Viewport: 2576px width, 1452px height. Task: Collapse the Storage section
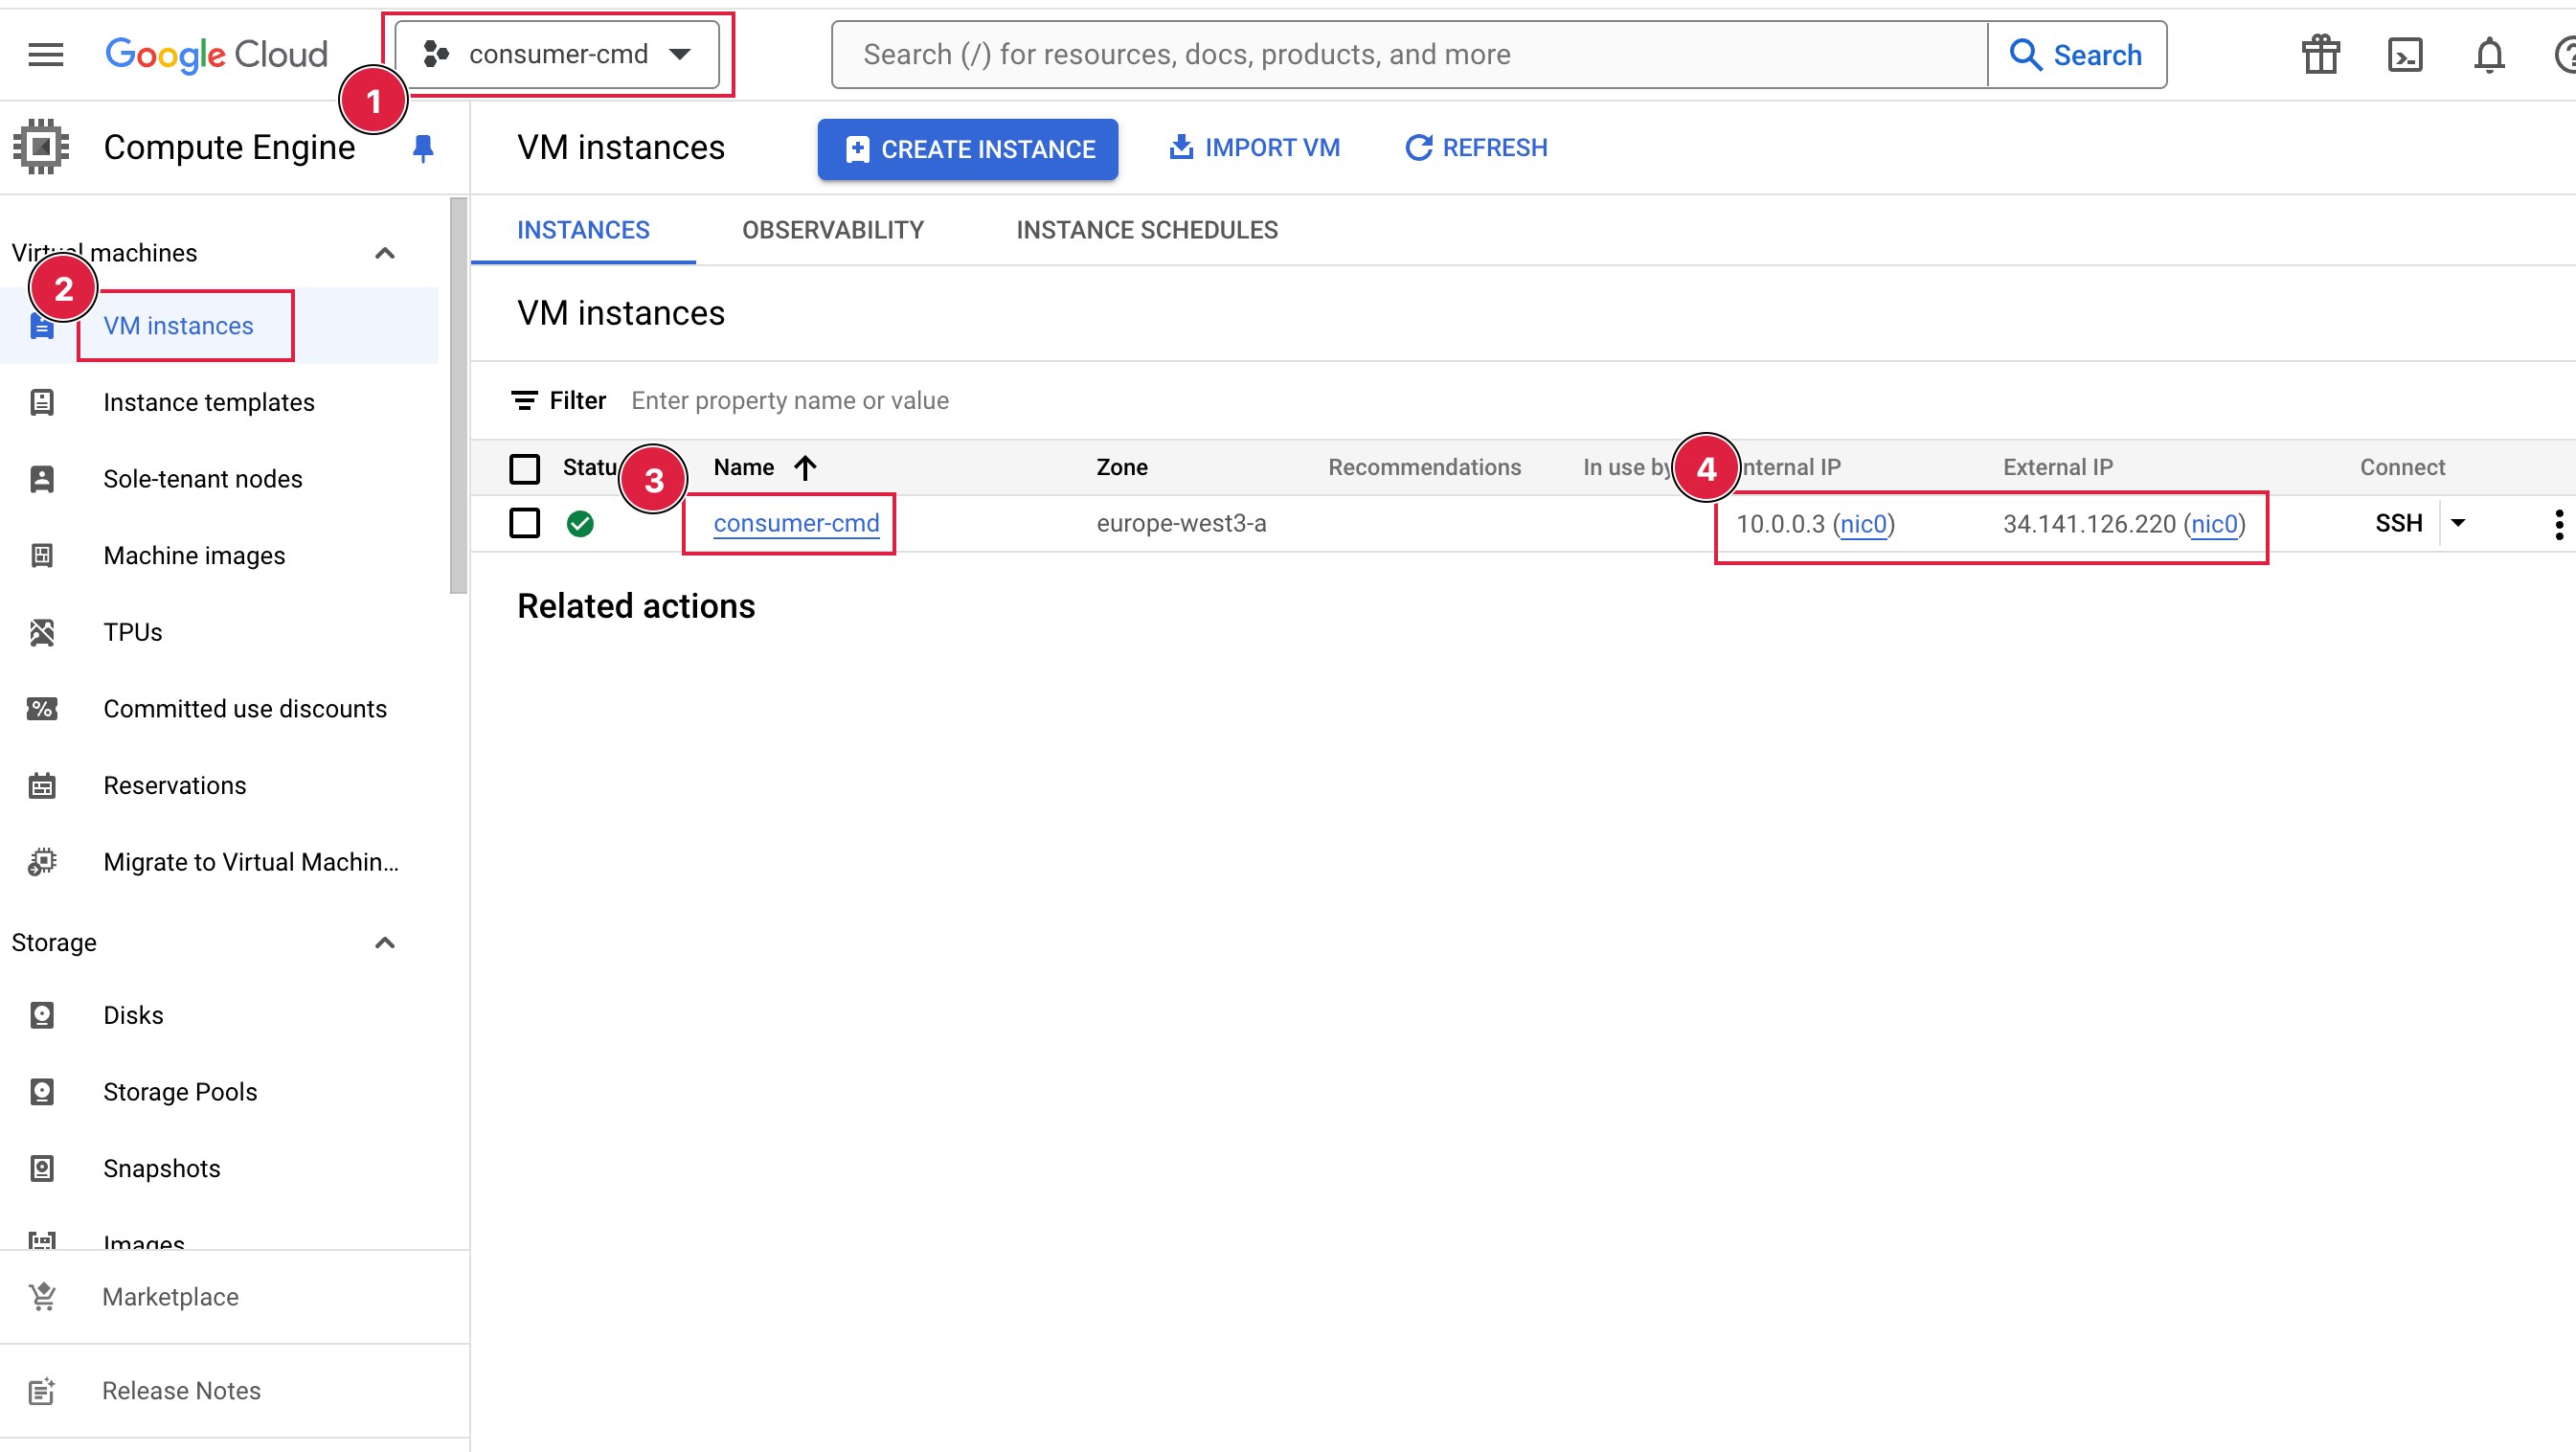pyautogui.click(x=385, y=943)
